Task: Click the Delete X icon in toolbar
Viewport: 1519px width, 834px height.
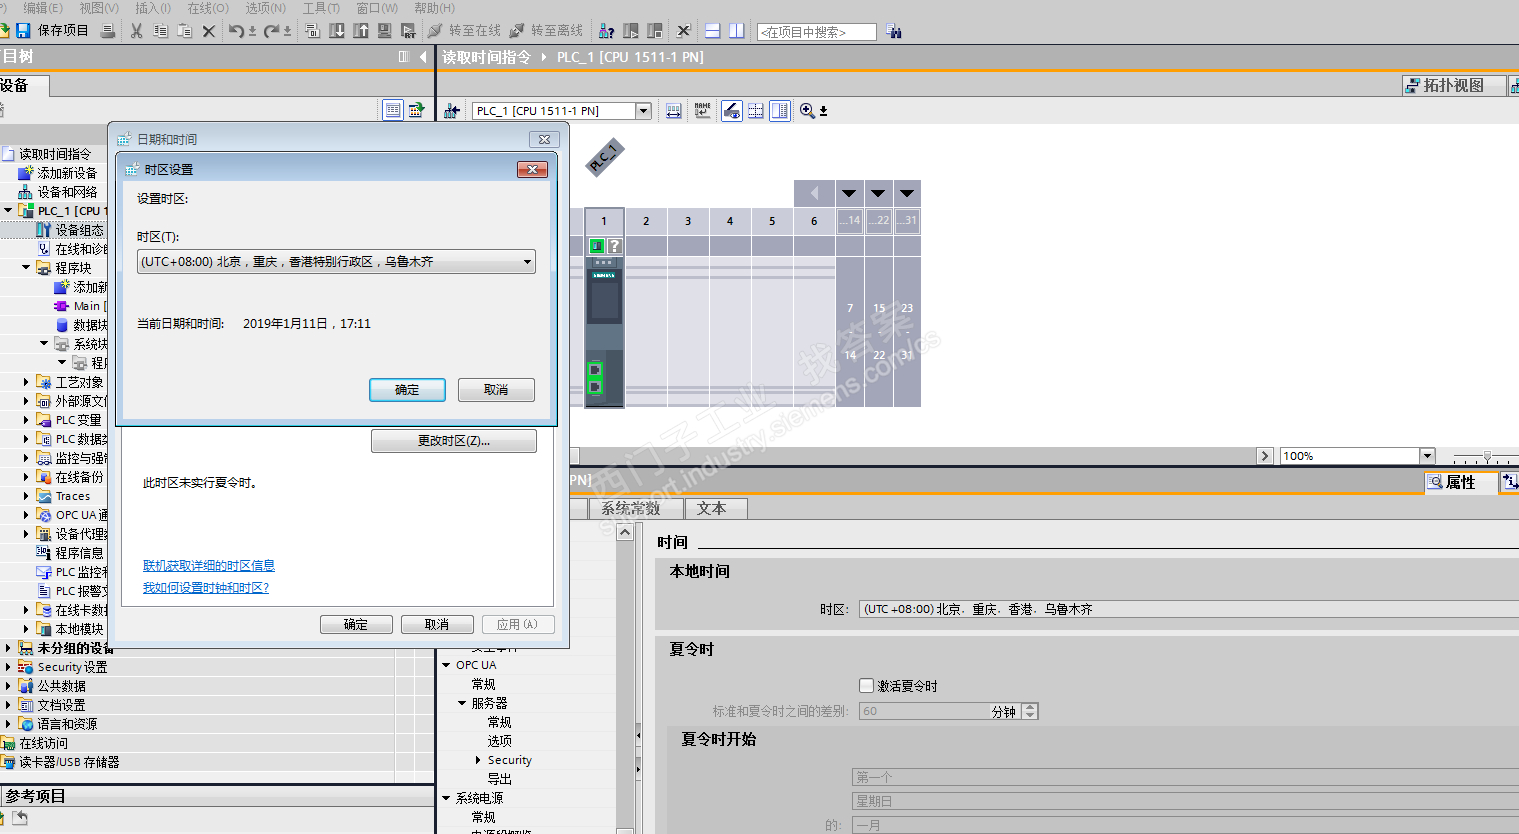Action: (x=208, y=31)
